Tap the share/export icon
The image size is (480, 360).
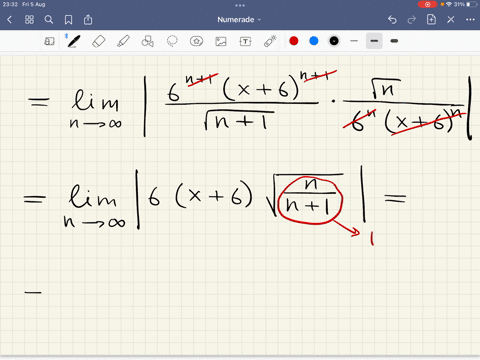tap(88, 19)
